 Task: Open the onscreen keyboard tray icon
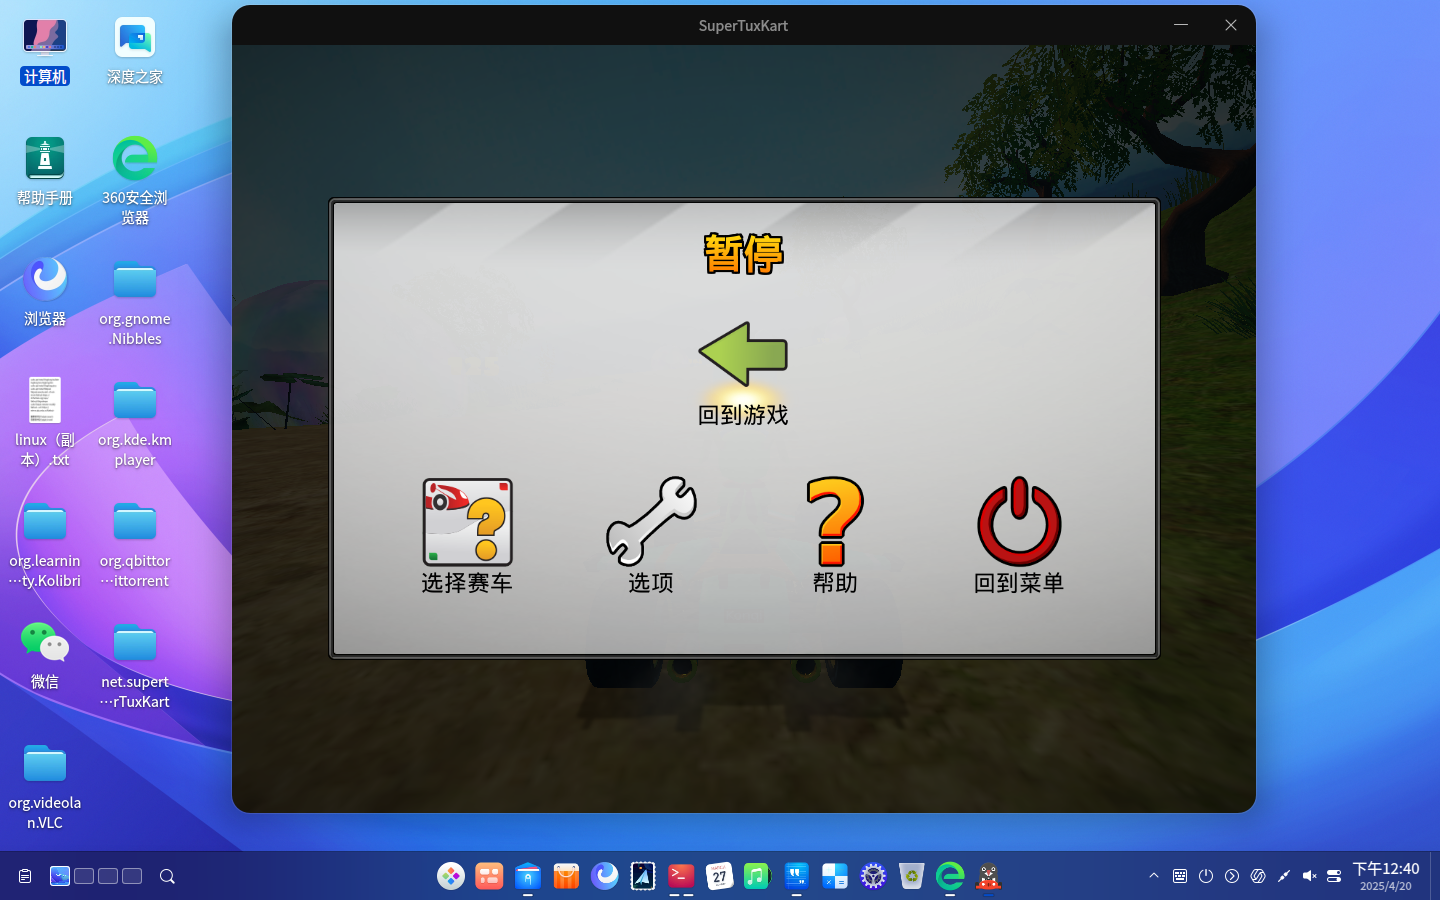point(1180,876)
